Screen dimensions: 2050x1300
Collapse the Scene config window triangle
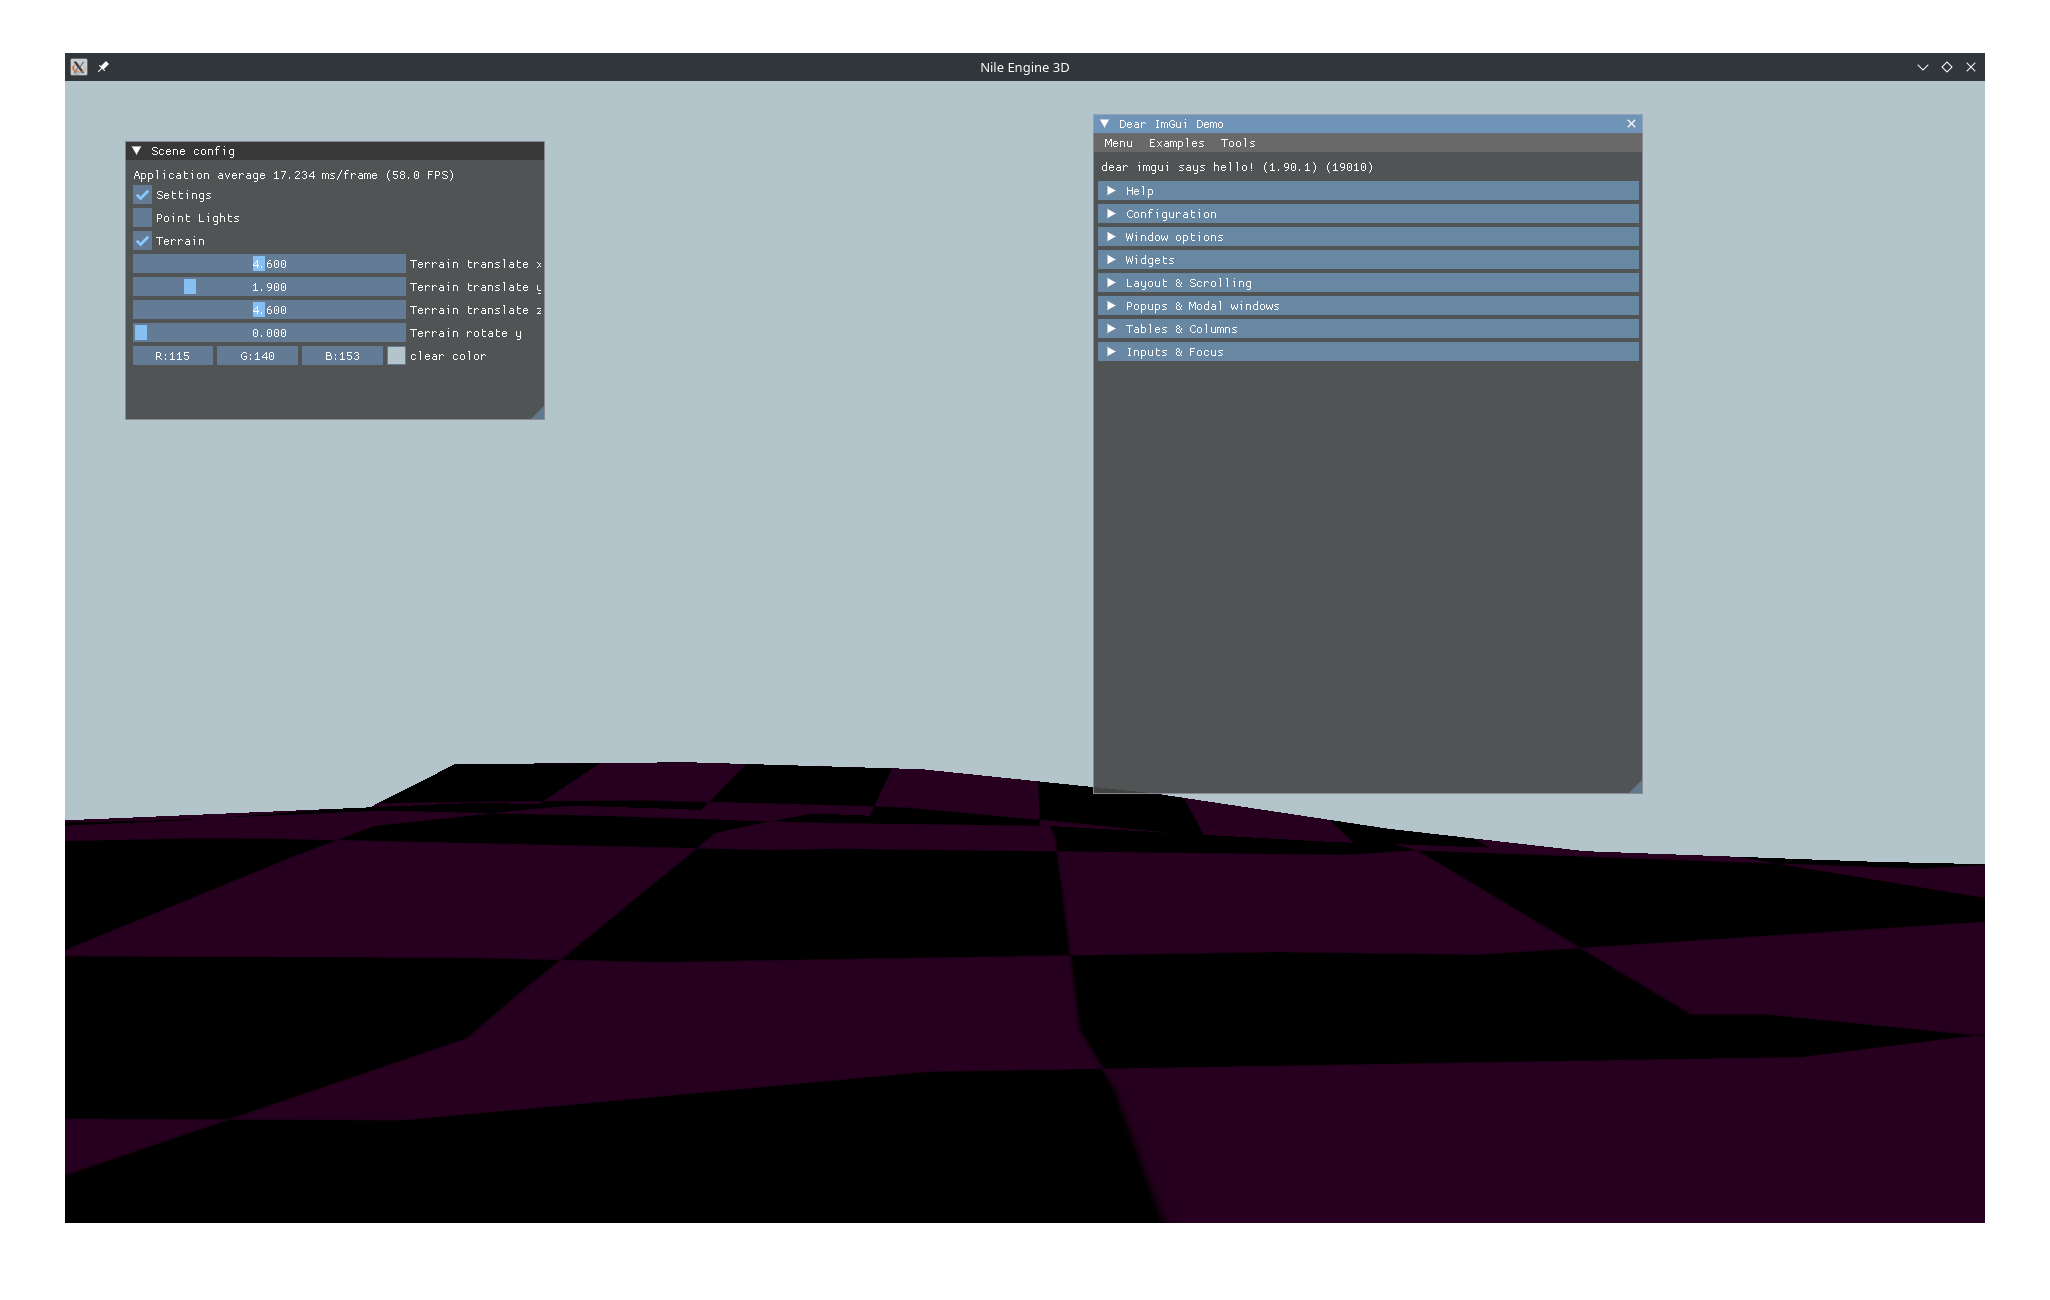click(x=137, y=151)
